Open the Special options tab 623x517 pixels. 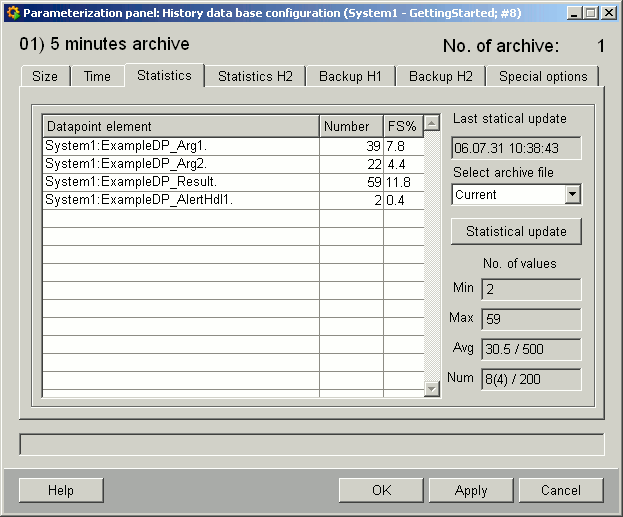[543, 76]
